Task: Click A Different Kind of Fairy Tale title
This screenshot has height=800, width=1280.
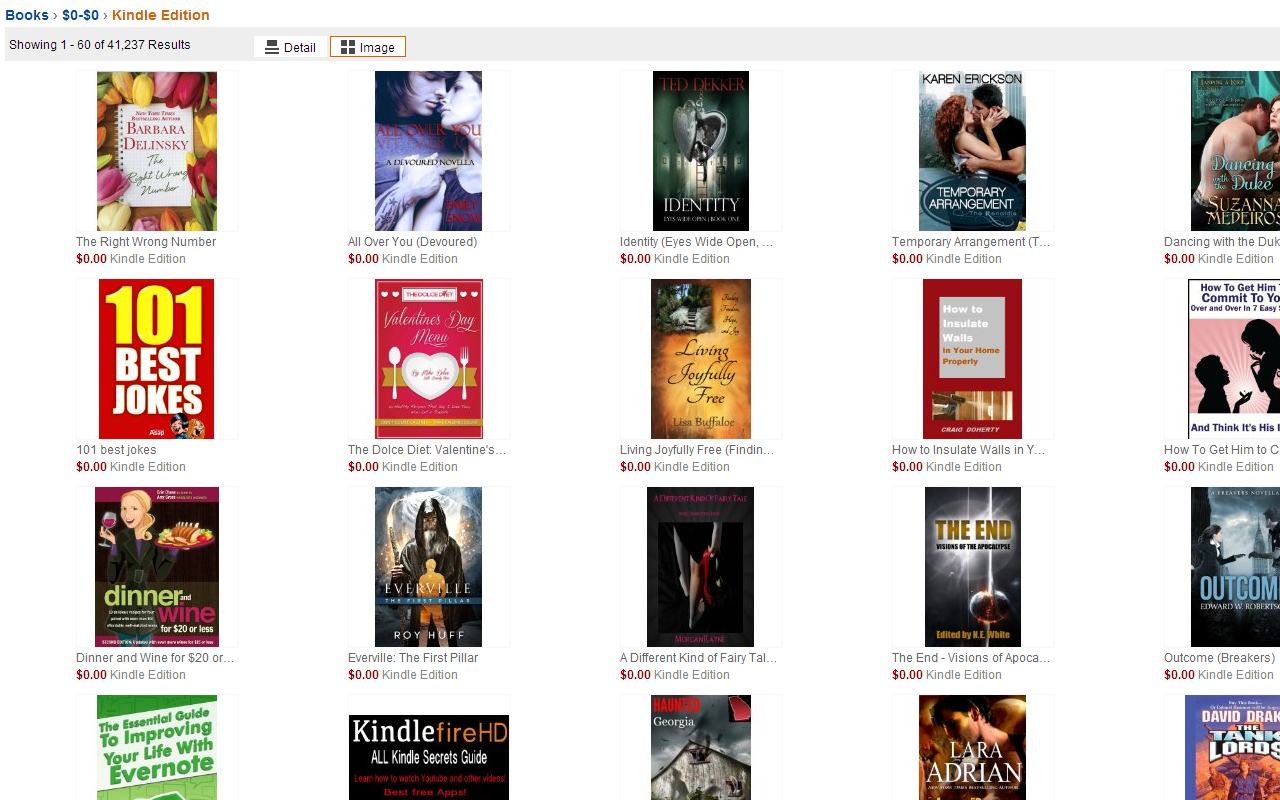Action: click(698, 658)
